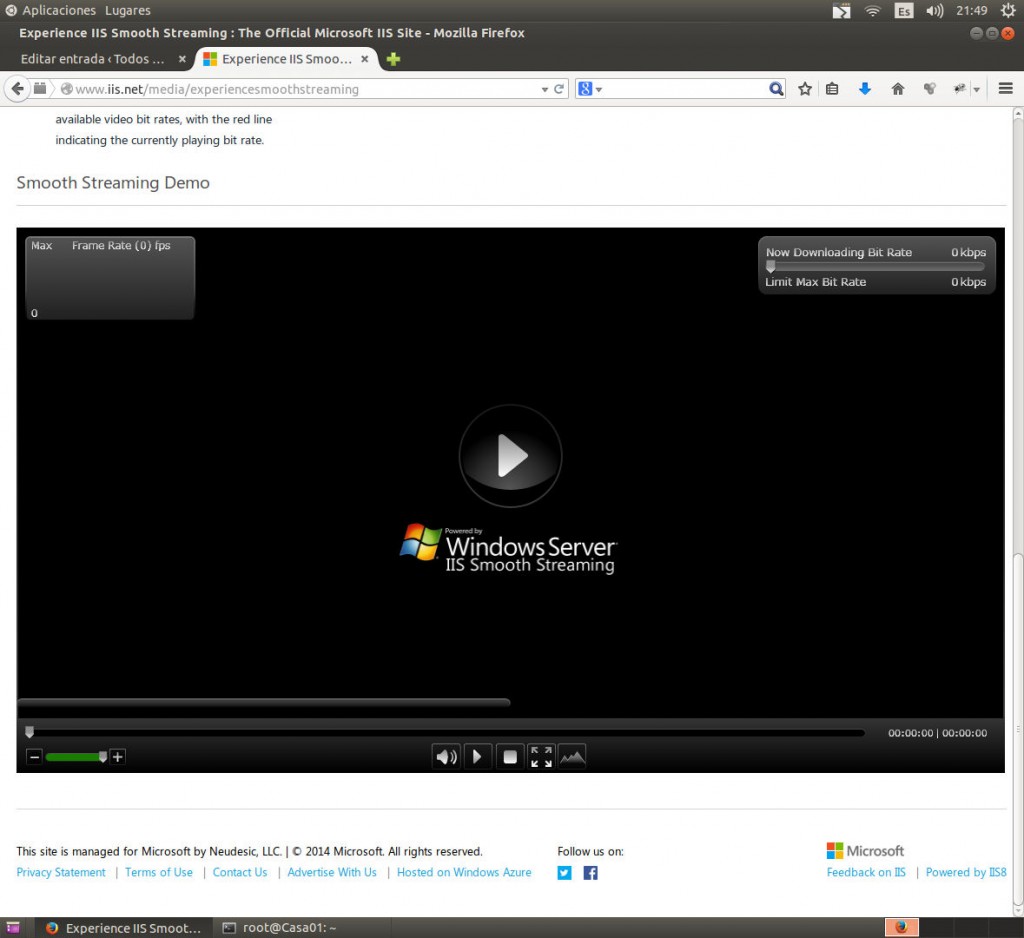Open the bitrate graph icon in player controls
This screenshot has width=1024, height=938.
pos(571,756)
